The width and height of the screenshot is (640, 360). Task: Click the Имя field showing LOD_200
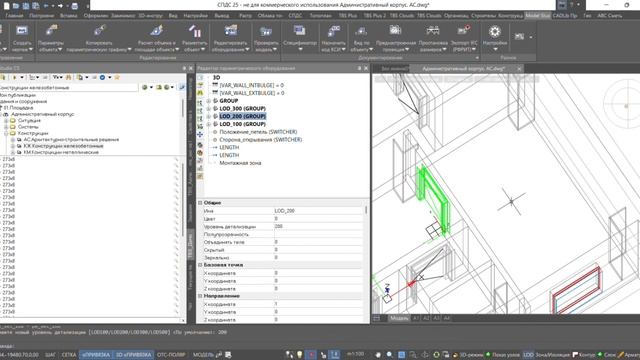318,211
